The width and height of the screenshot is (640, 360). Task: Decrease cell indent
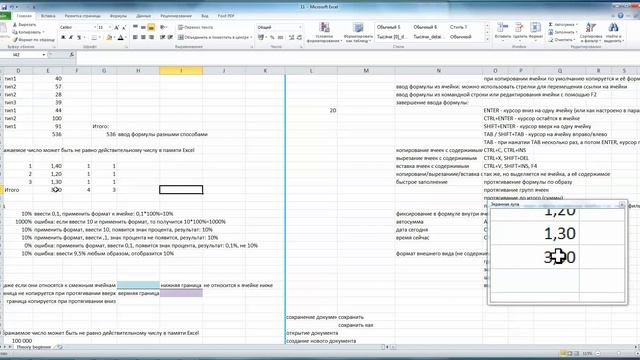(x=162, y=37)
